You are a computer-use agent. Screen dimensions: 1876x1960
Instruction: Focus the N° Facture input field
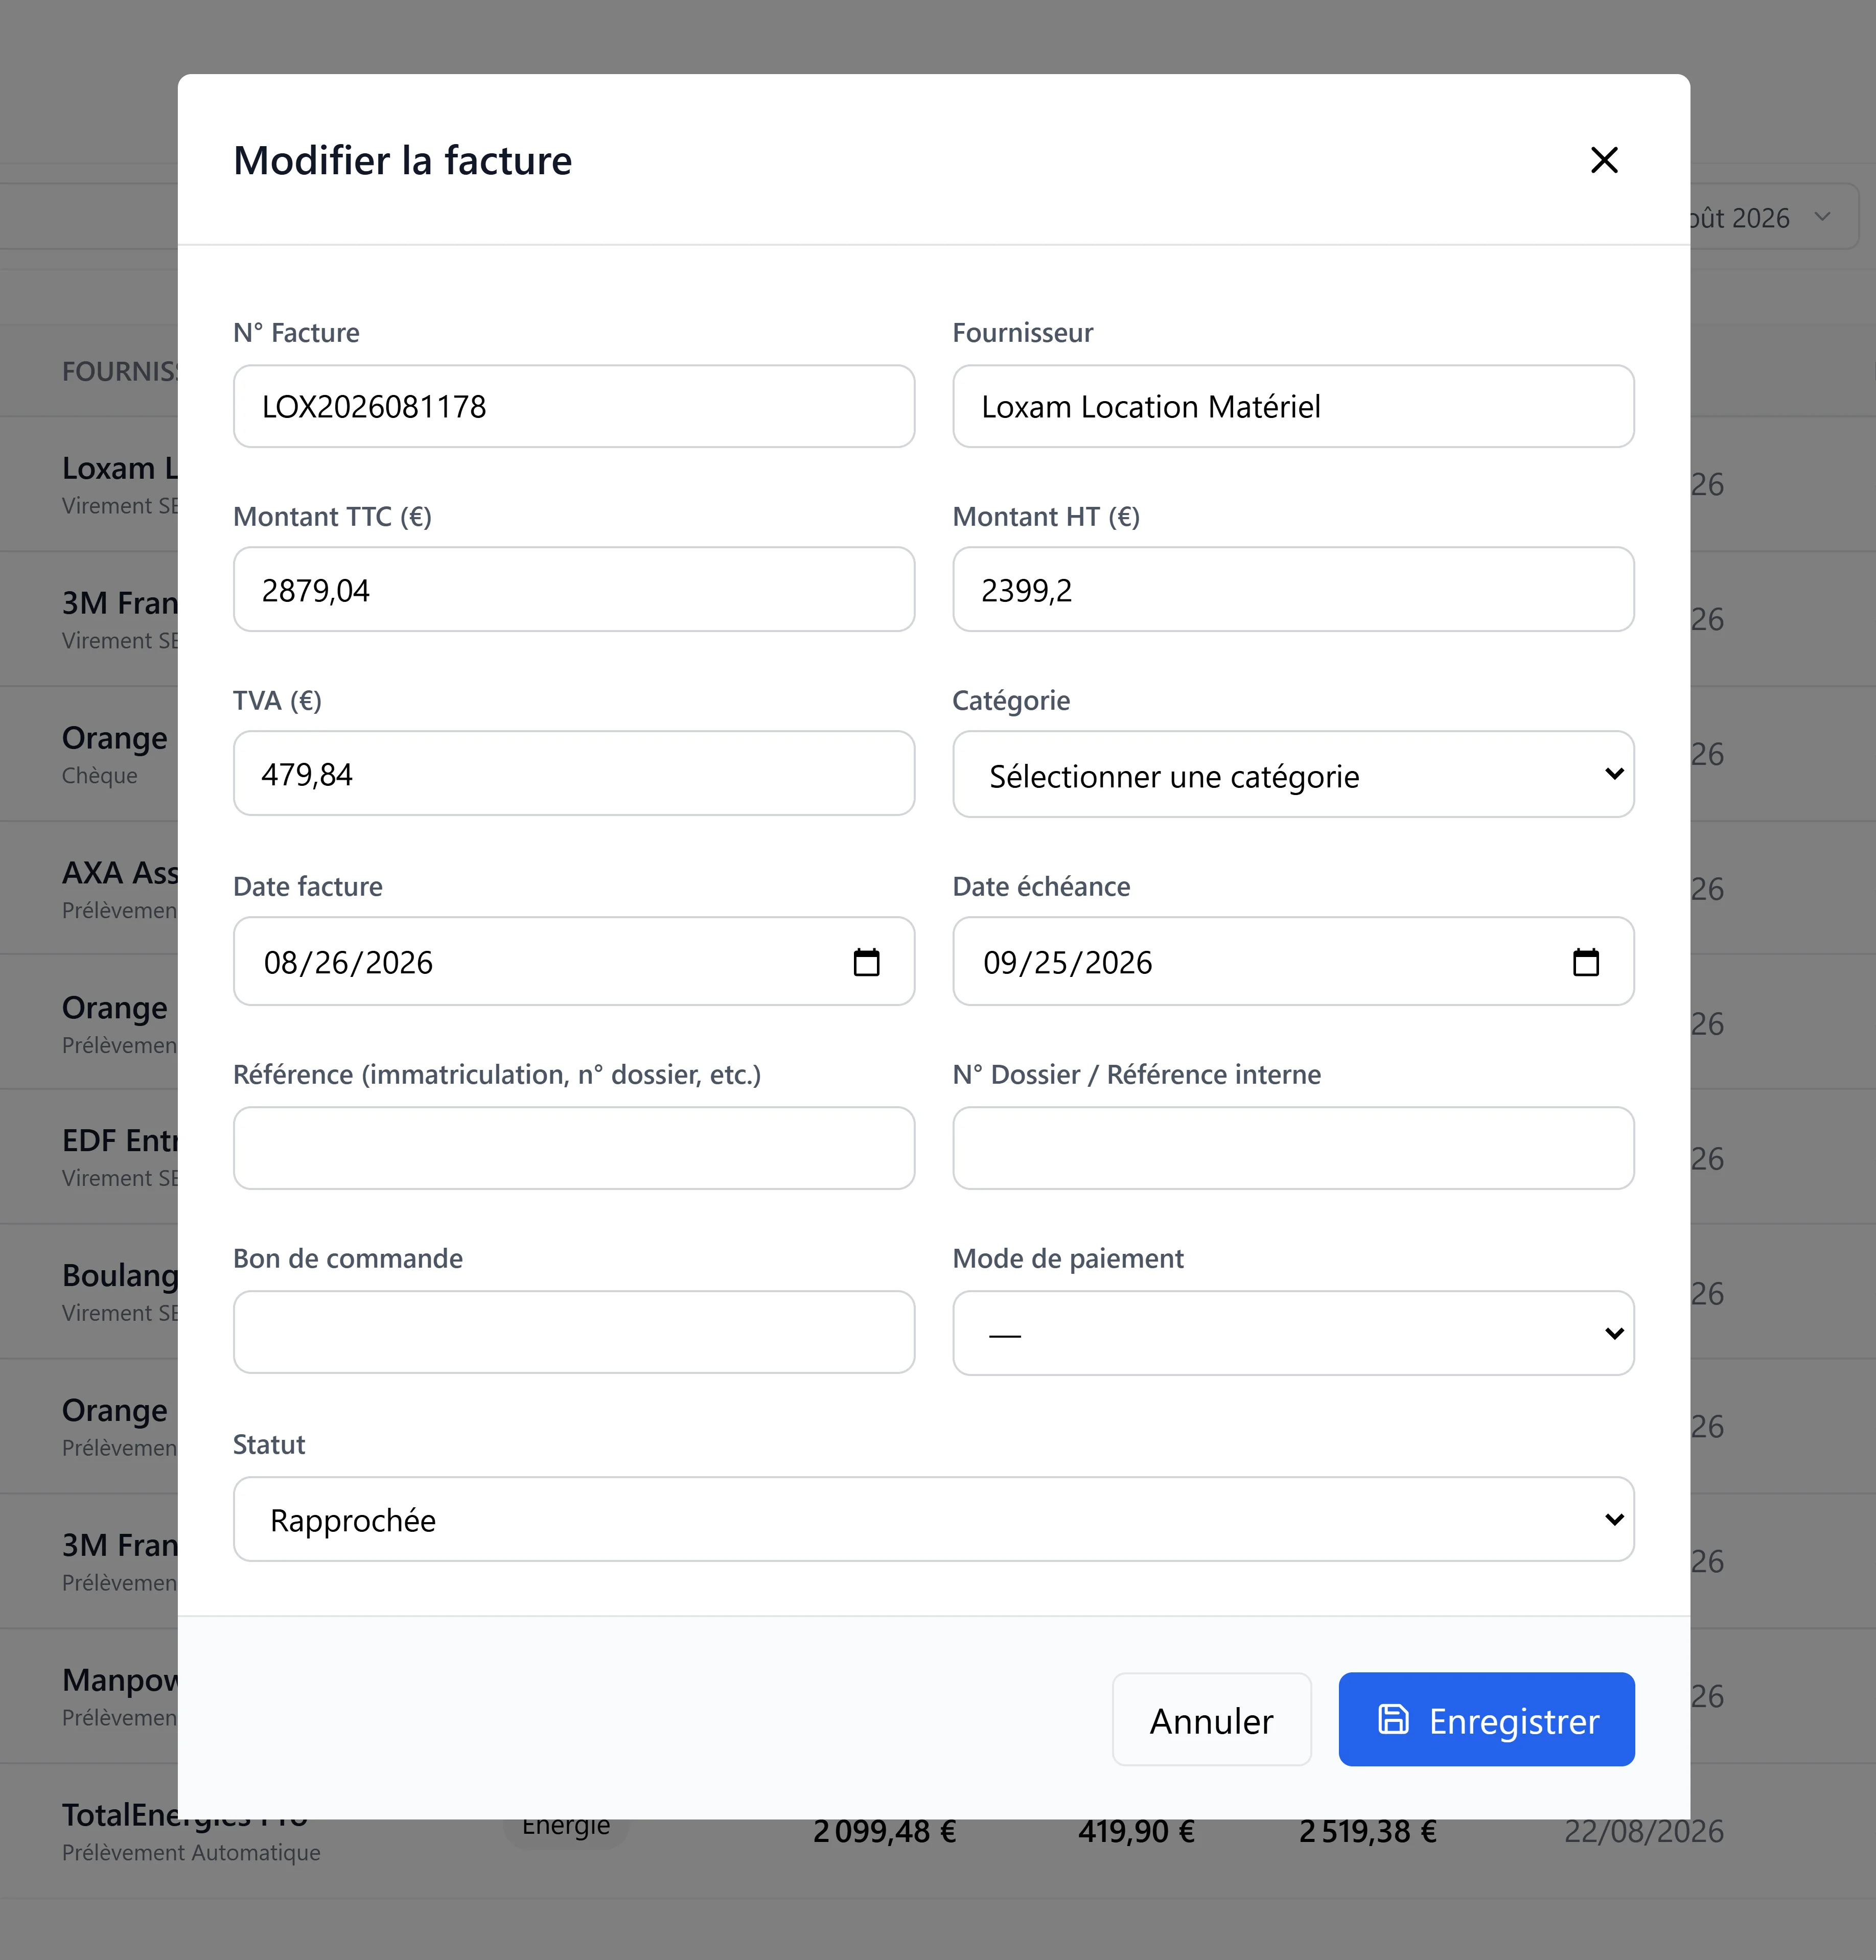pos(574,406)
